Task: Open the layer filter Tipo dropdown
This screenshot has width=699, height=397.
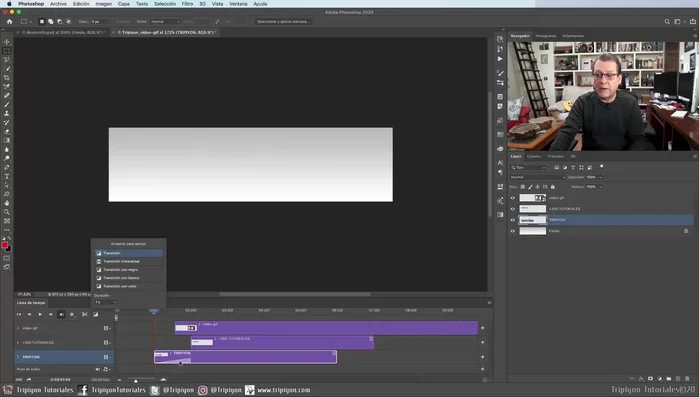Action: 528,168
